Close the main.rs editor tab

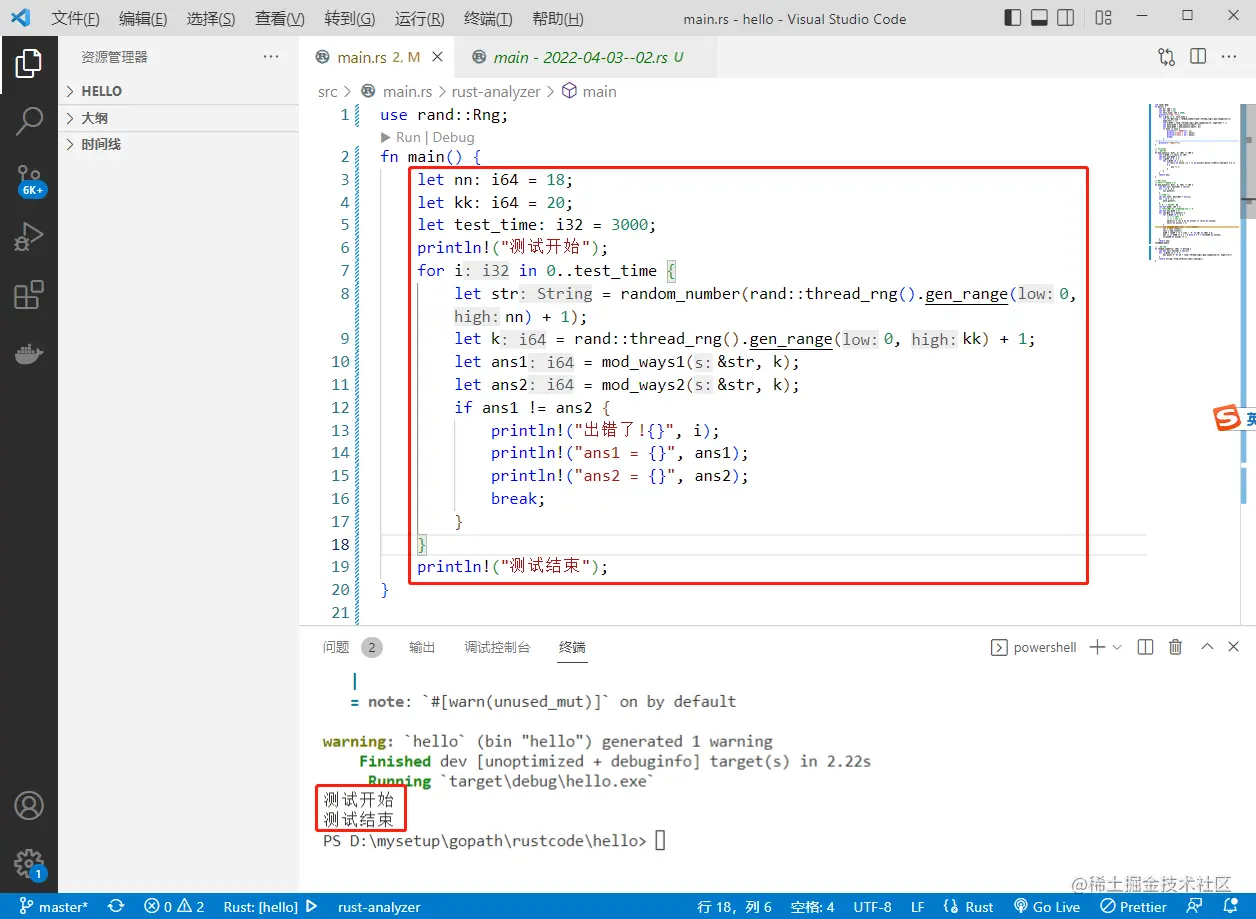(438, 57)
